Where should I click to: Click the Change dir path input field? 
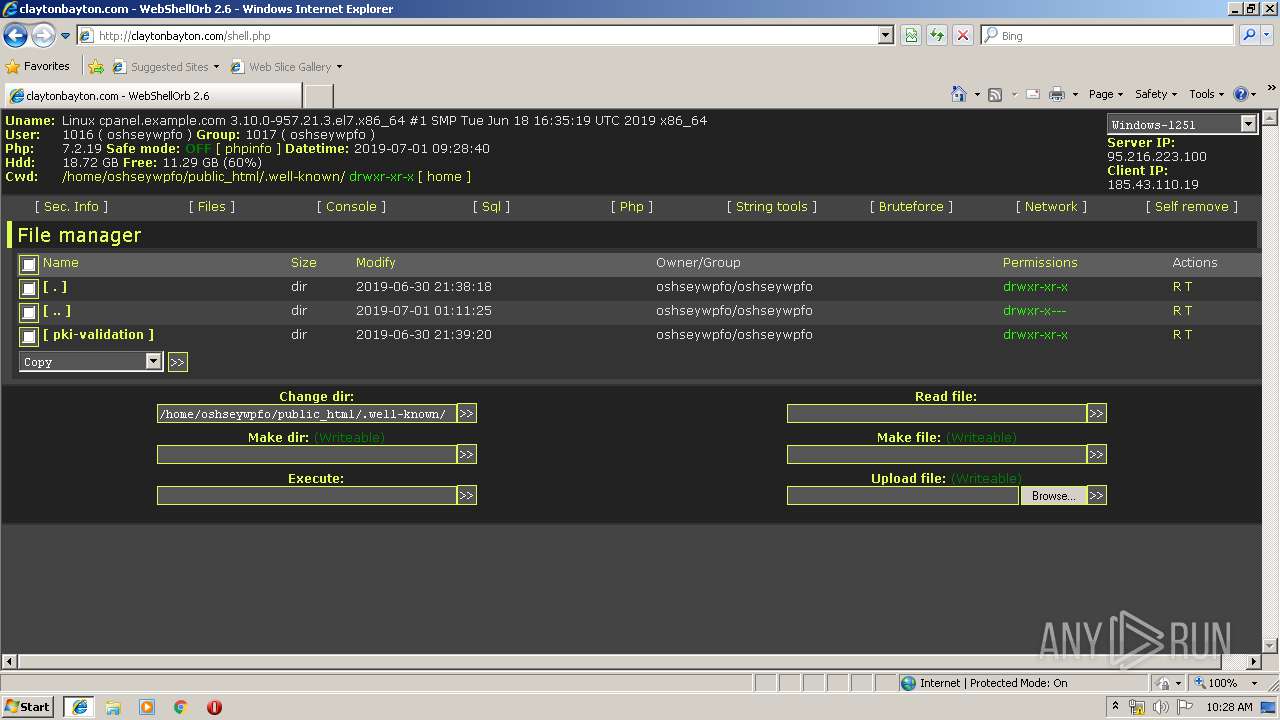[x=306, y=413]
